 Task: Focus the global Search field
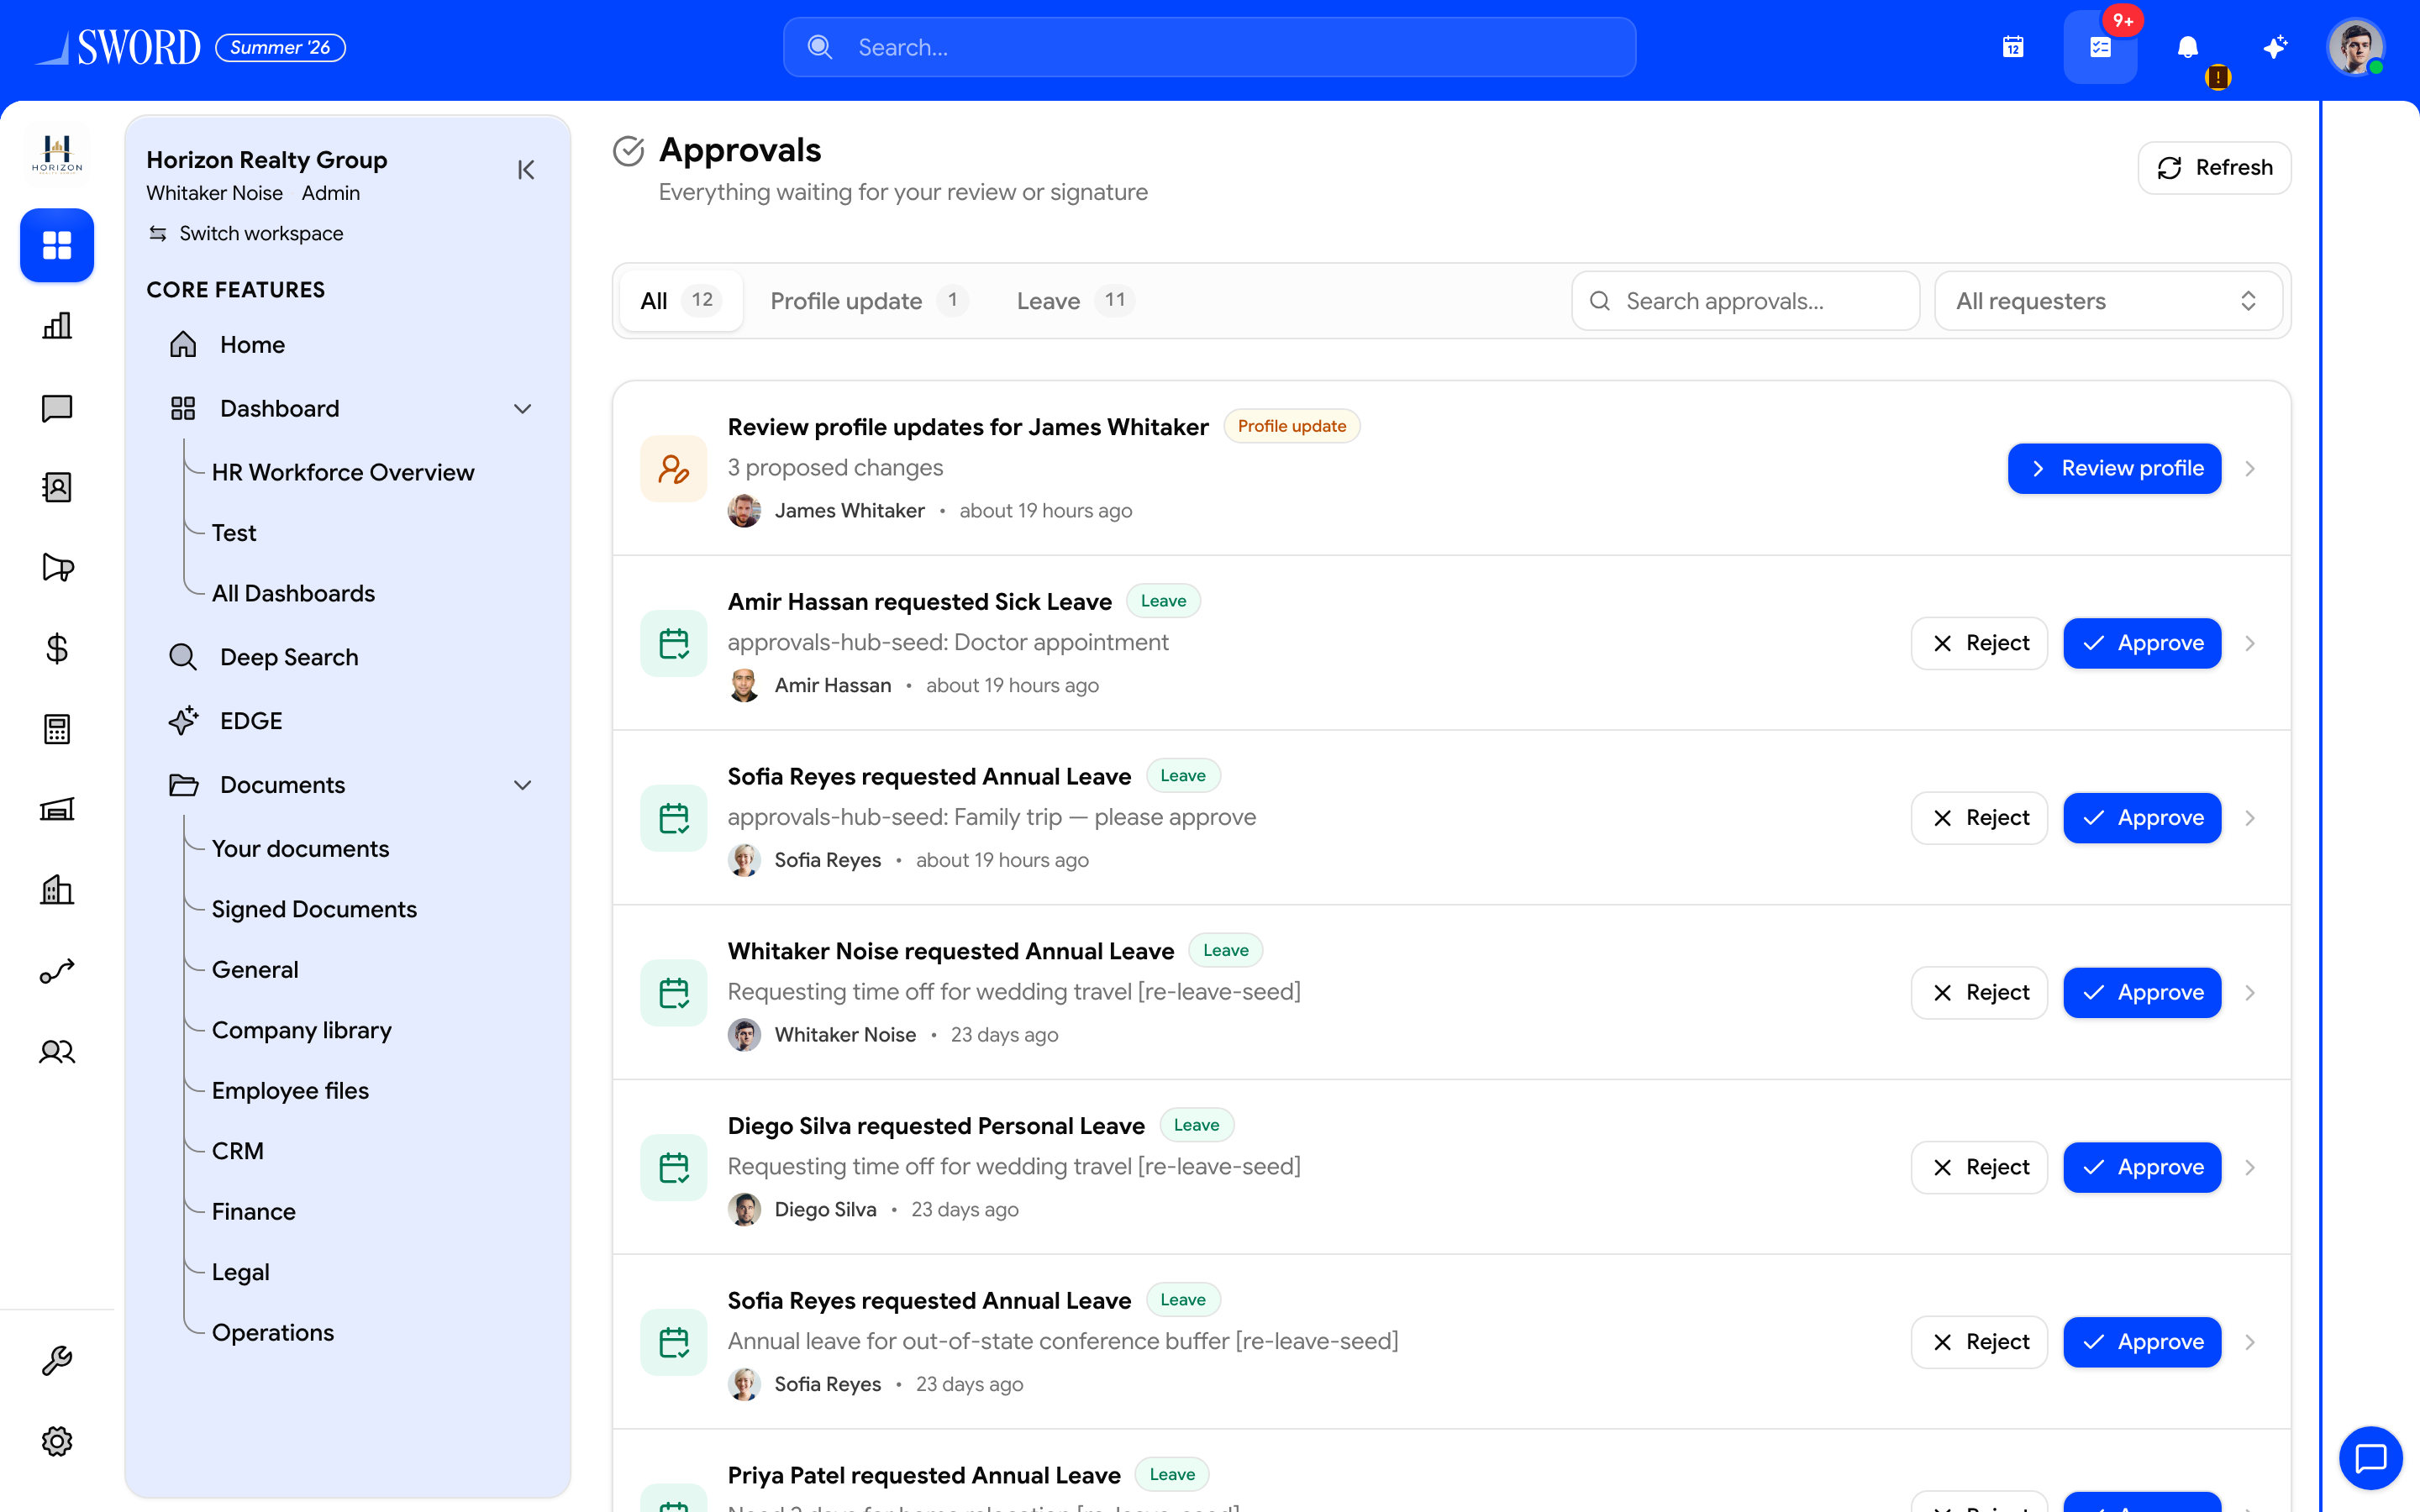point(1210,47)
